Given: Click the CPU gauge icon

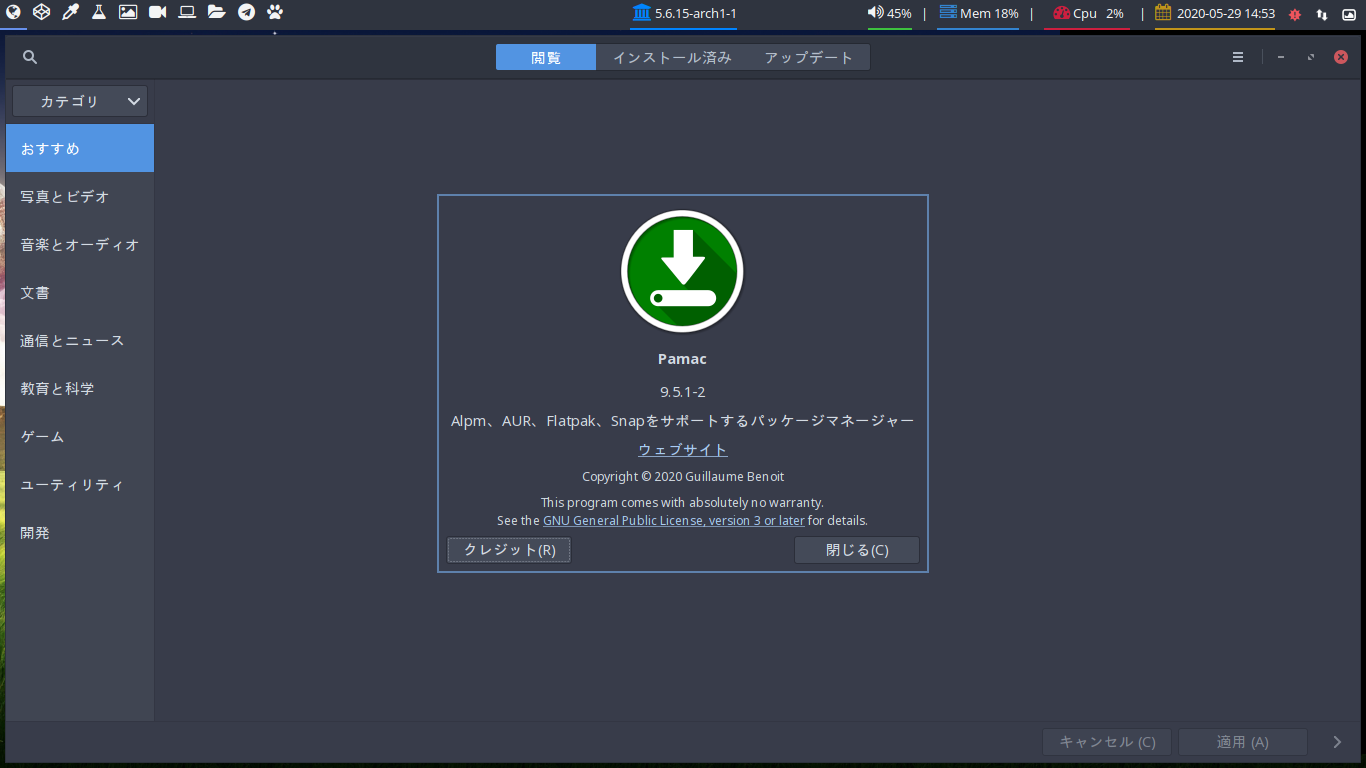Looking at the screenshot, I should pyautogui.click(x=1061, y=13).
